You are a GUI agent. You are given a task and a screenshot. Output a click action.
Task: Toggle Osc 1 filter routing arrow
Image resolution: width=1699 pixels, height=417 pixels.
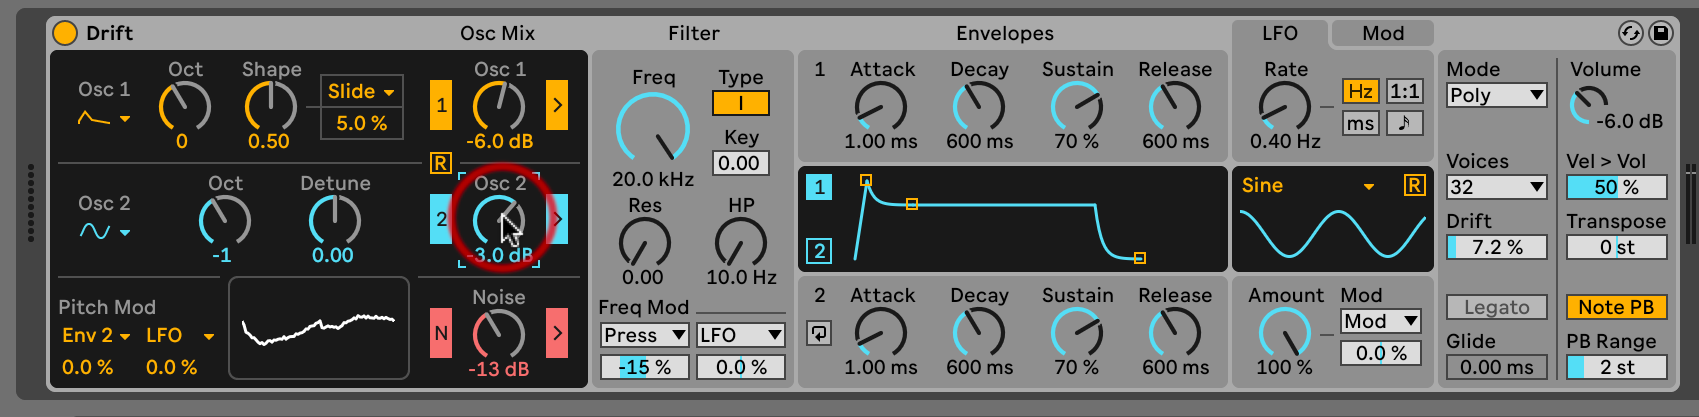(x=557, y=105)
